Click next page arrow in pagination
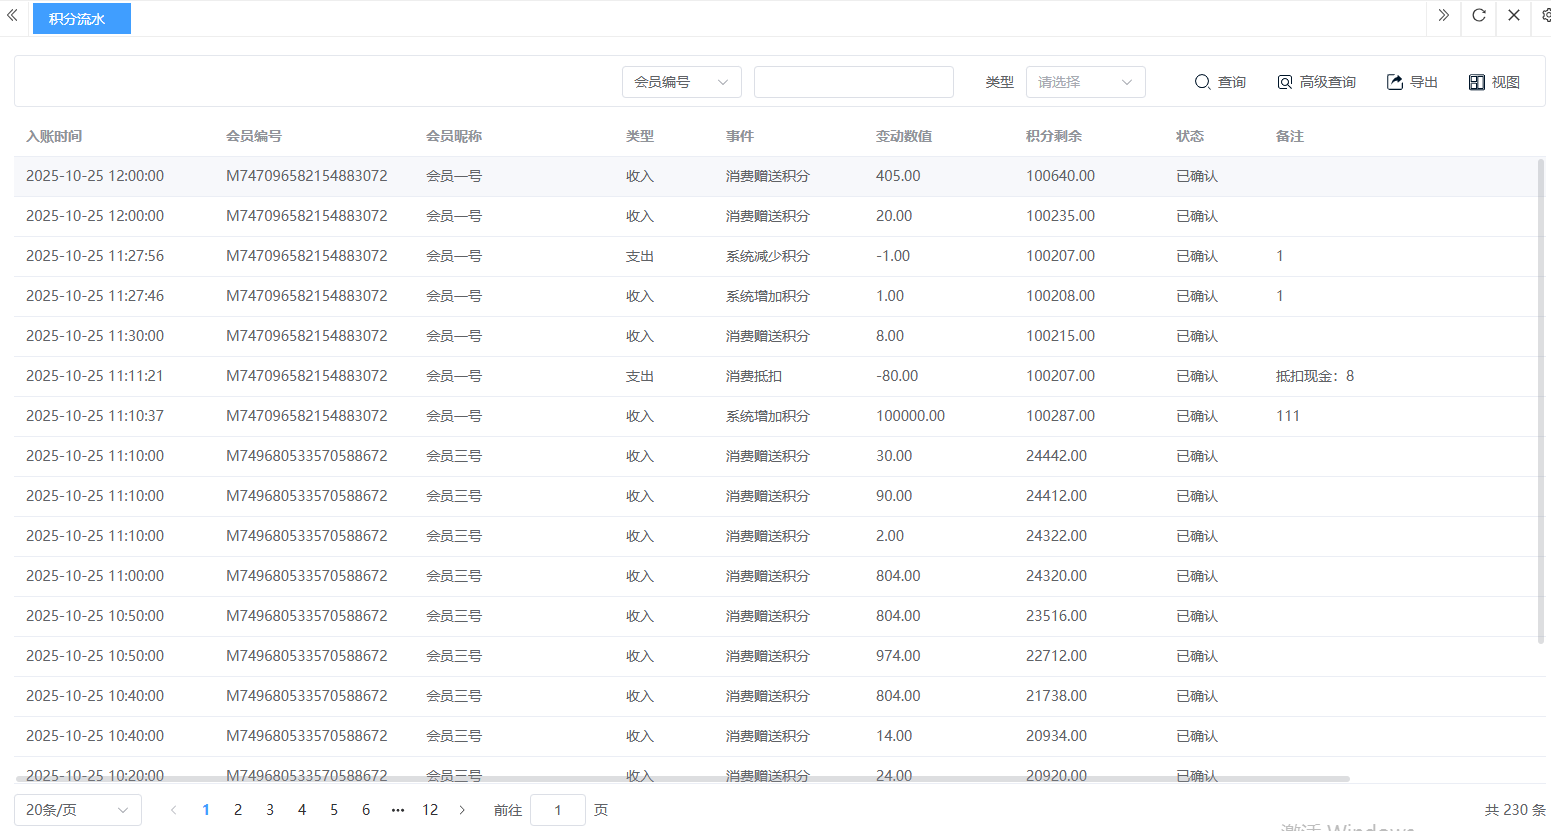This screenshot has width=1551, height=831. (x=462, y=810)
